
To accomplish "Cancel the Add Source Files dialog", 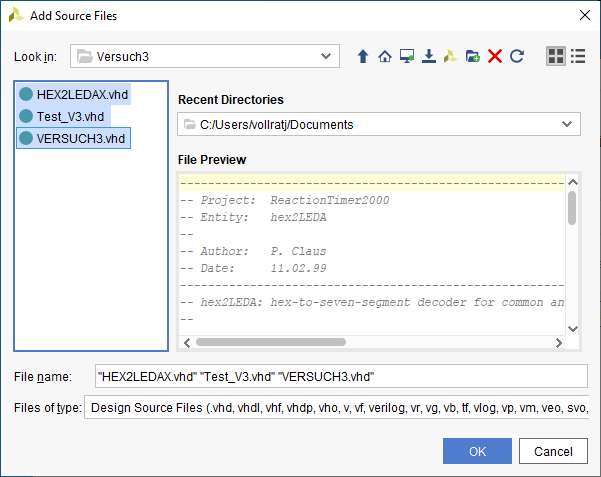I will pos(553,451).
